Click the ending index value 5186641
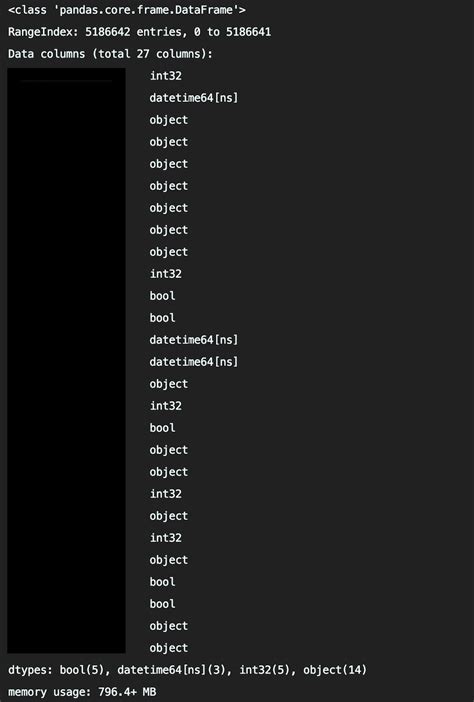The image size is (474, 702). (248, 32)
